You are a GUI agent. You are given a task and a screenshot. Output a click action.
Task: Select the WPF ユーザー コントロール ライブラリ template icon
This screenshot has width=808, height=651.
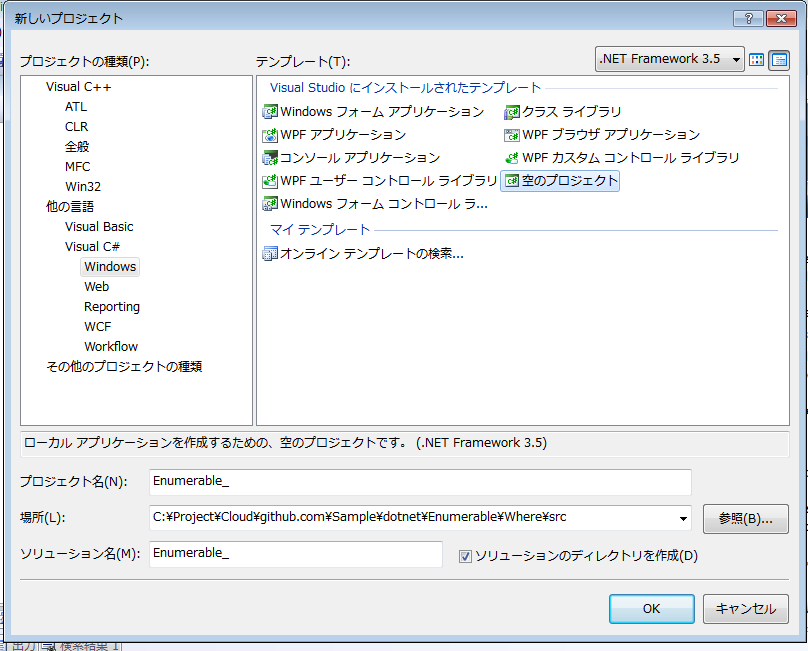coord(270,181)
